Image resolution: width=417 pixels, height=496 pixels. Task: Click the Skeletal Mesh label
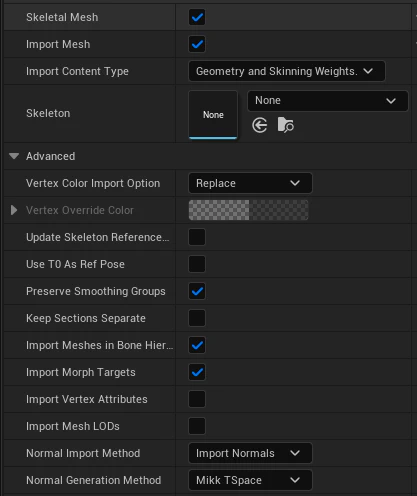pyautogui.click(x=62, y=17)
